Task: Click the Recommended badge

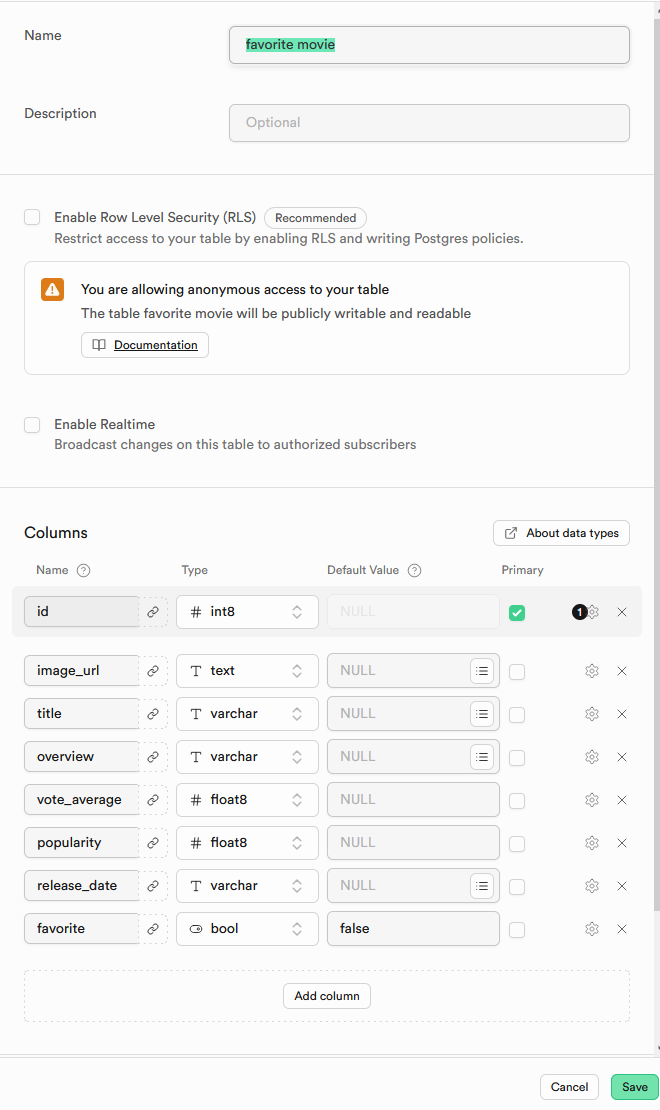Action: (315, 218)
